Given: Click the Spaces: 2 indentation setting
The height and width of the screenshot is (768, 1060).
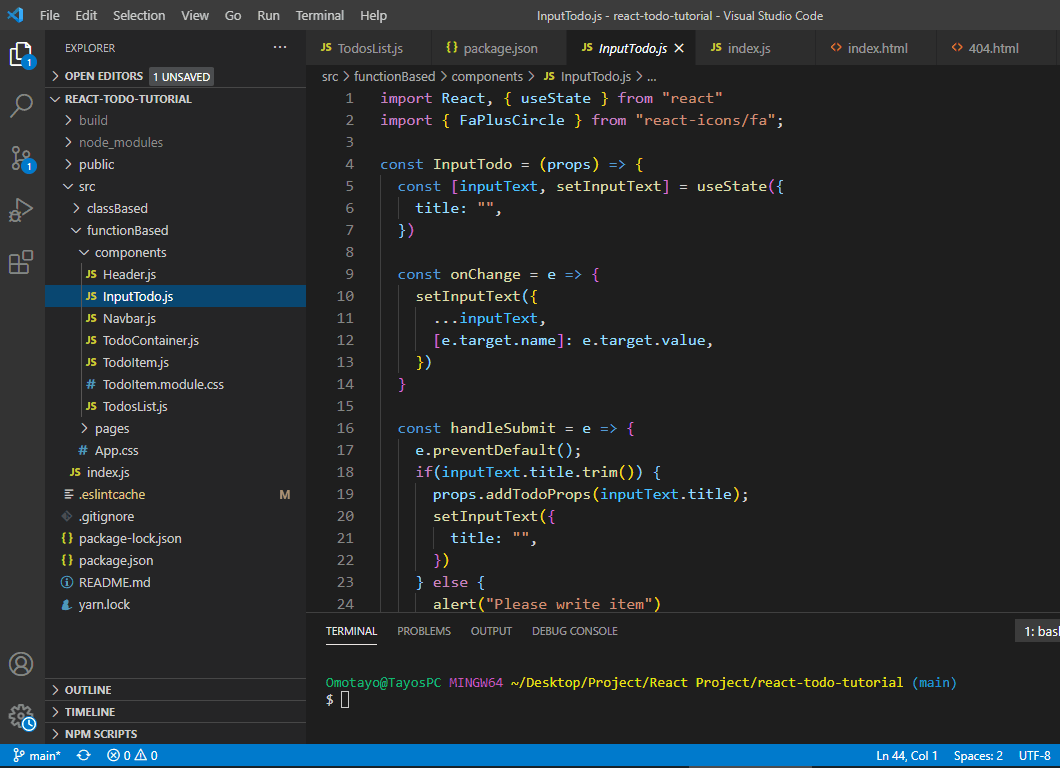Looking at the screenshot, I should pos(978,755).
